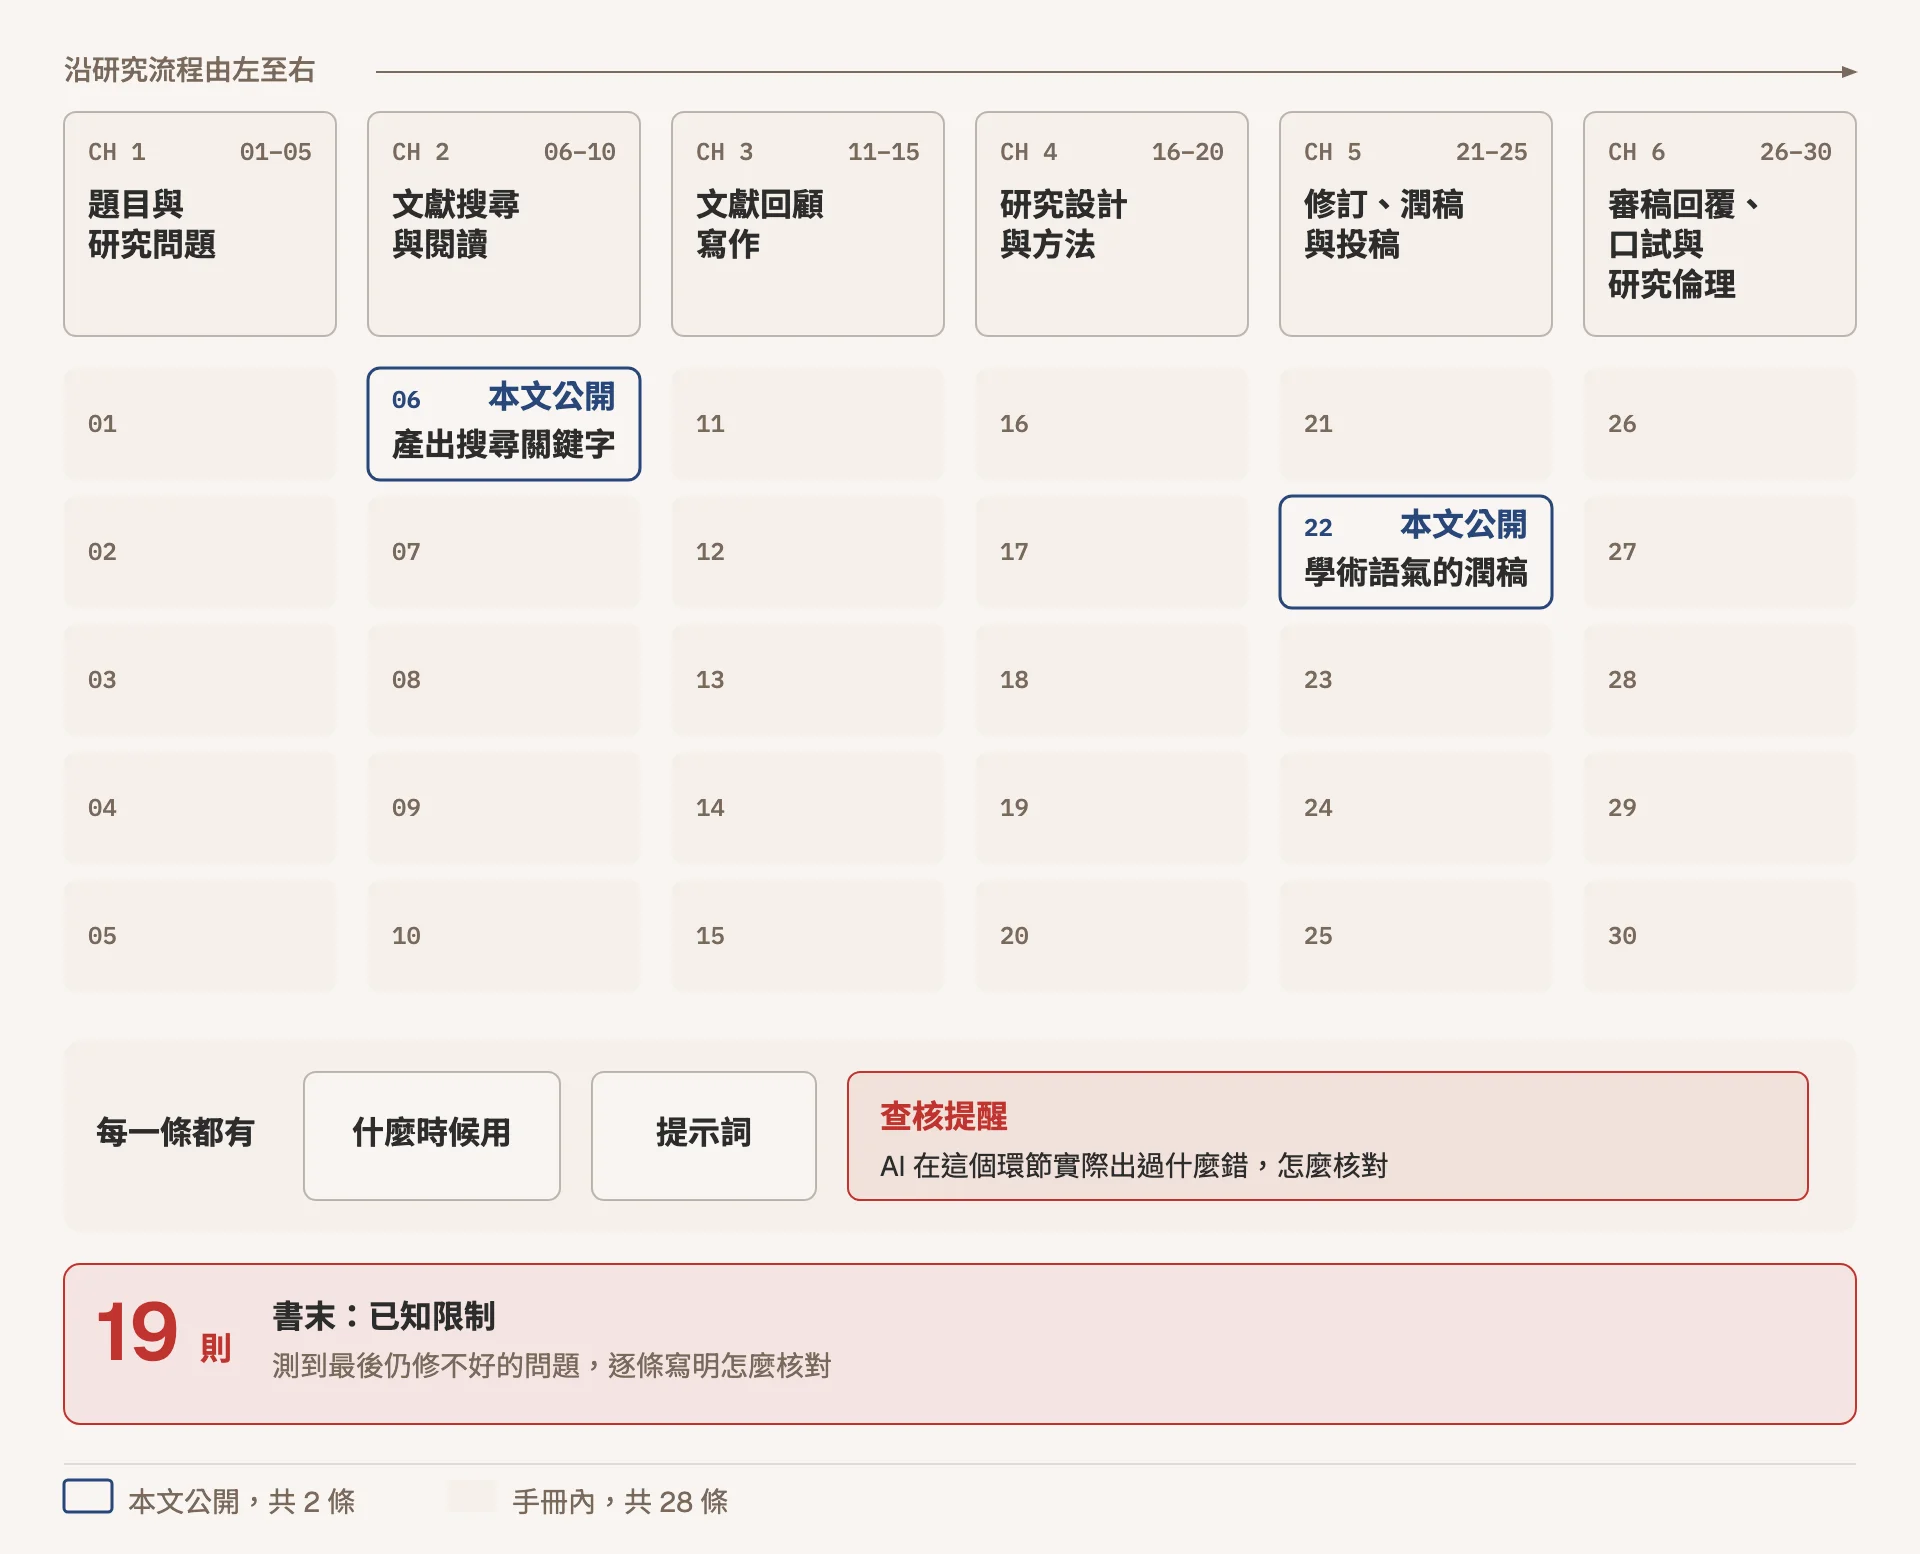
Task: Select locked entry 28
Action: [x=1720, y=680]
